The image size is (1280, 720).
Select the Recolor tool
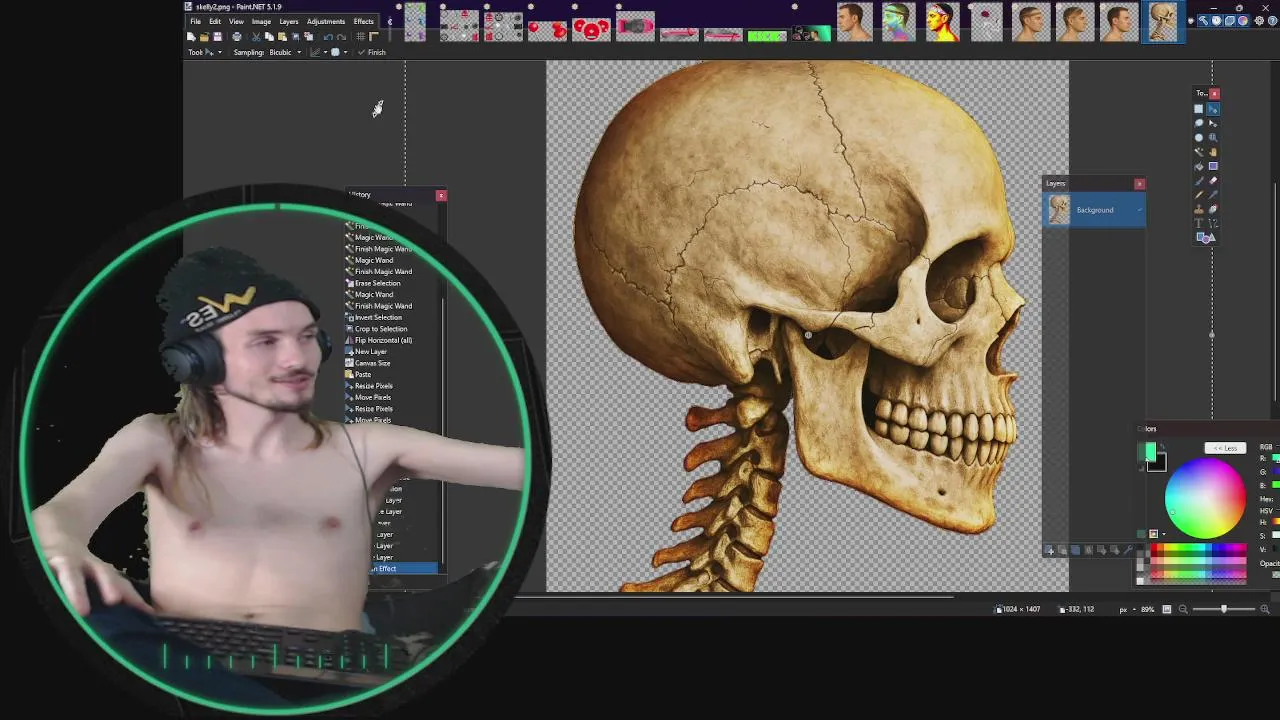point(1213,210)
